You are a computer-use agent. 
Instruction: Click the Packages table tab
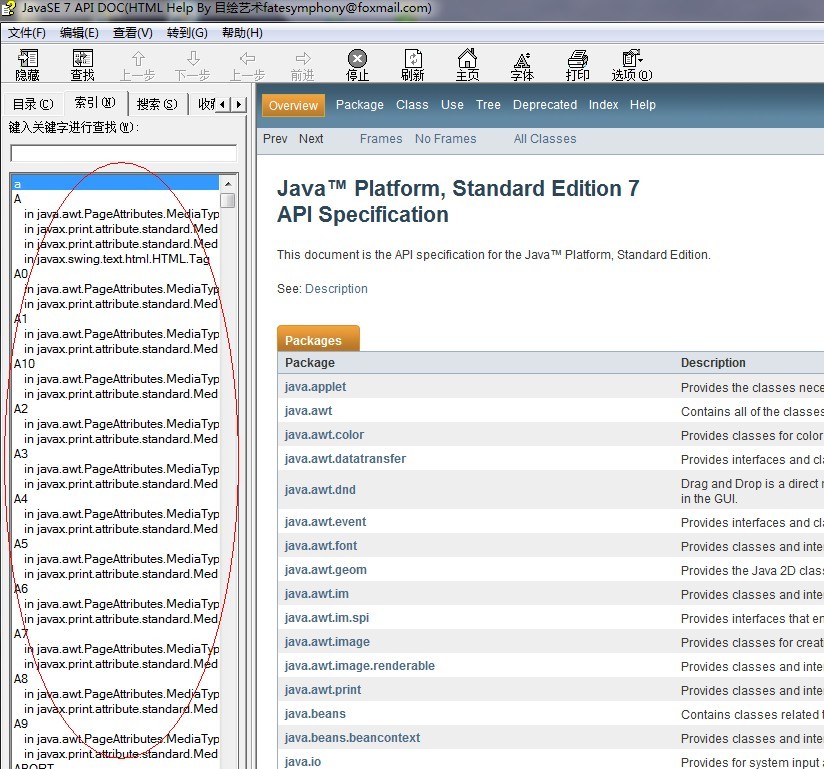click(318, 339)
